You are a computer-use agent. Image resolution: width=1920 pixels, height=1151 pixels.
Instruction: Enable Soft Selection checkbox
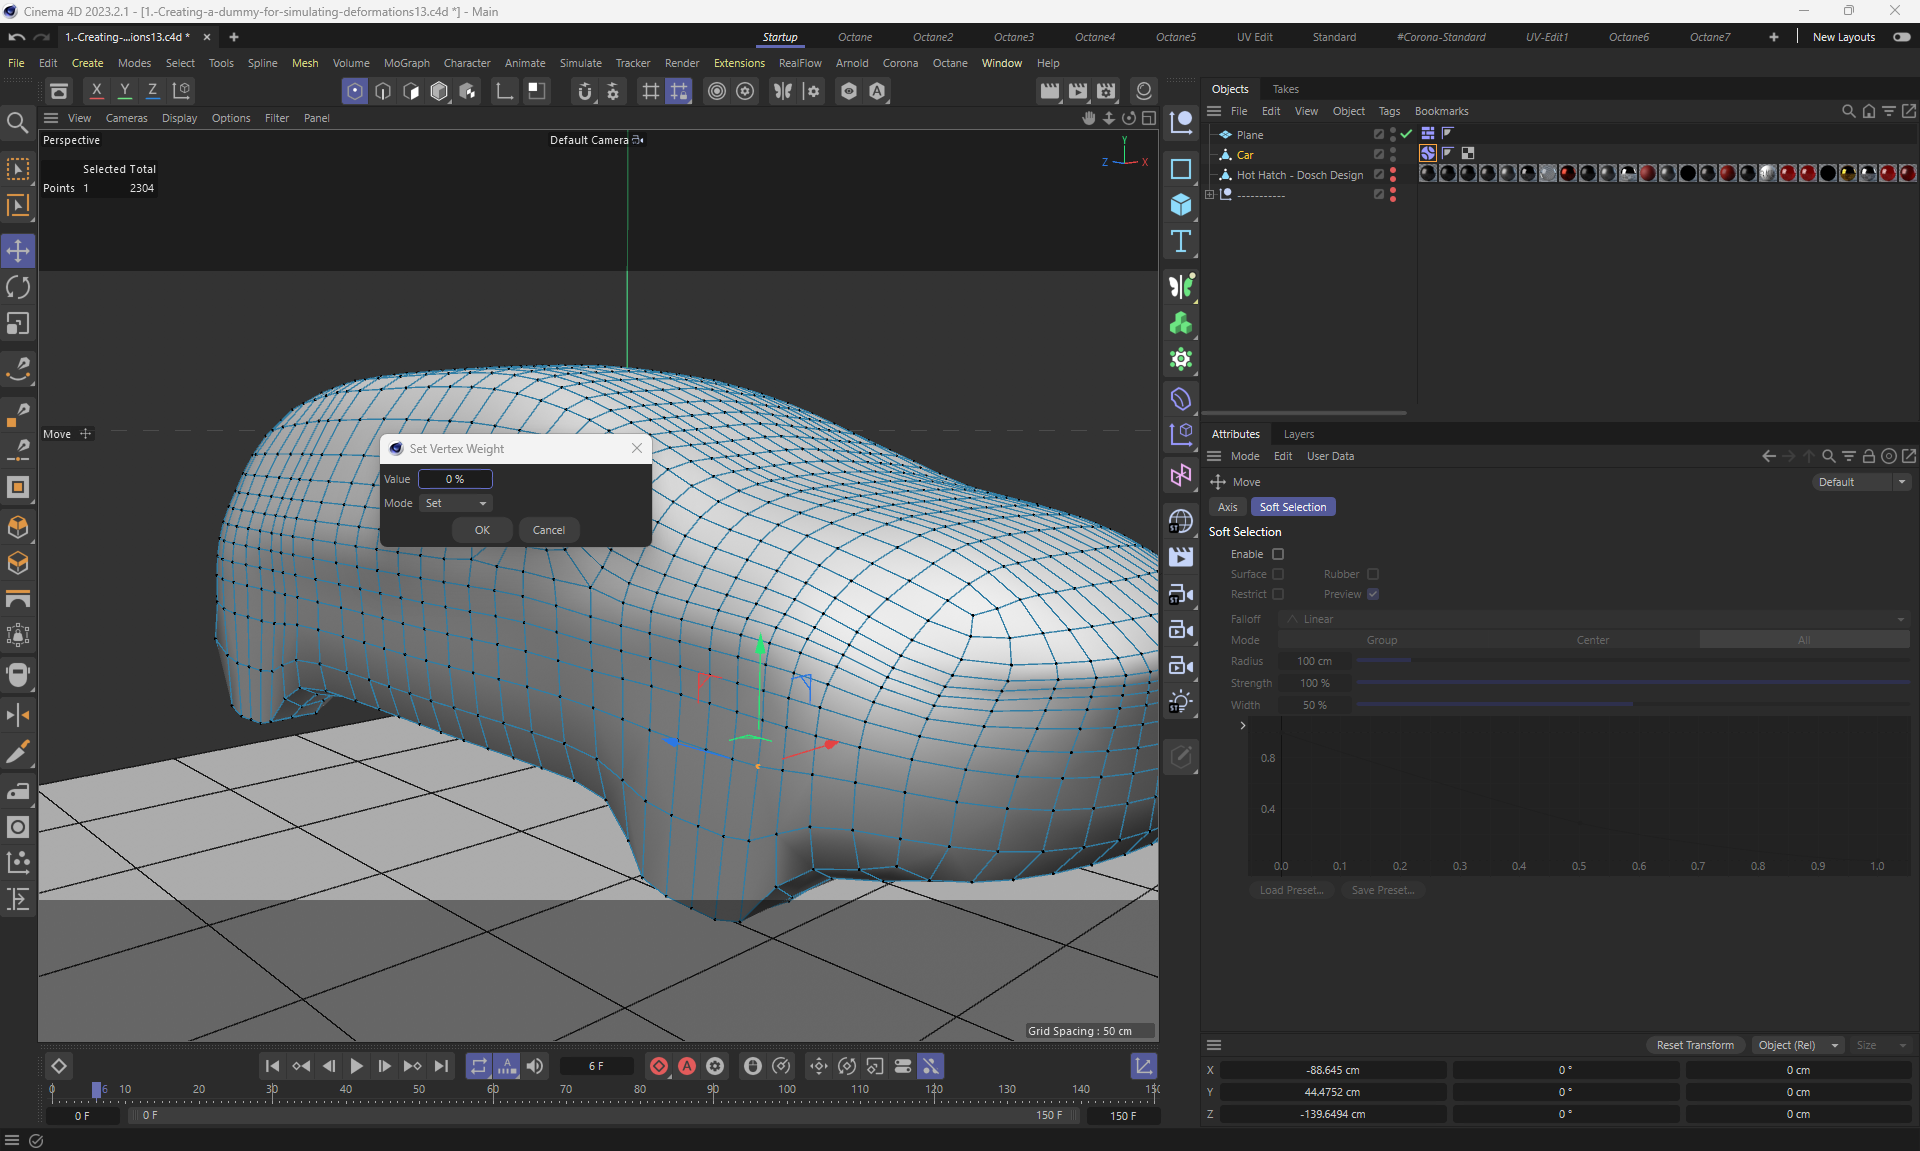click(x=1278, y=554)
